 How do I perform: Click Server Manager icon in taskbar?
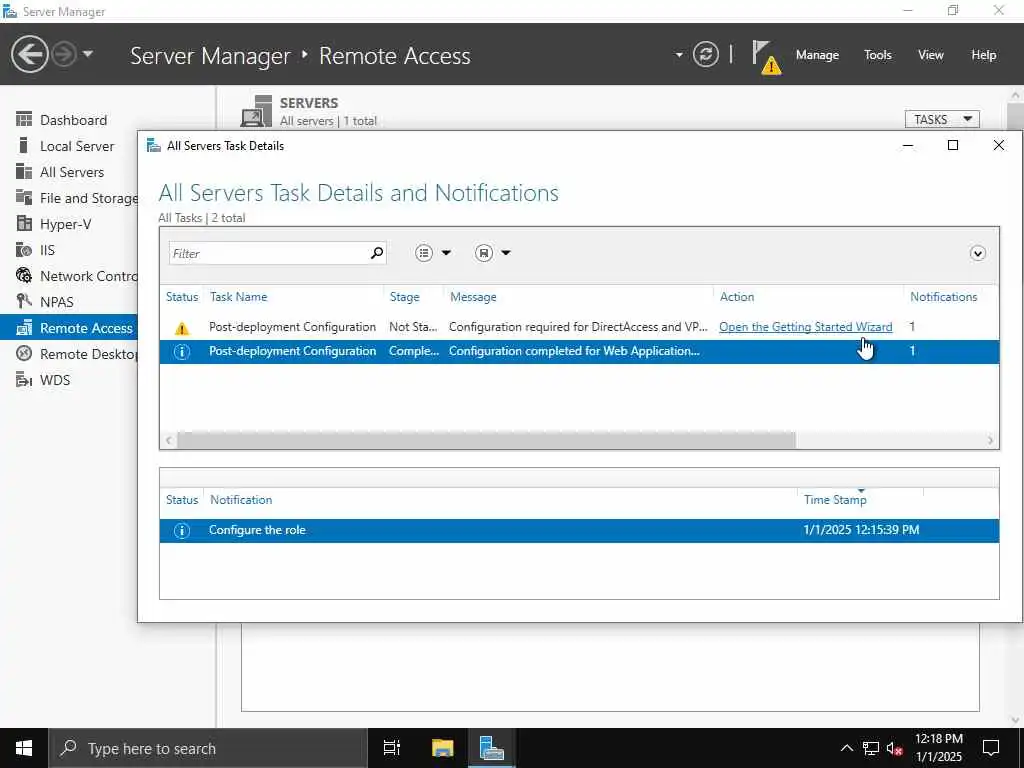pyautogui.click(x=492, y=748)
